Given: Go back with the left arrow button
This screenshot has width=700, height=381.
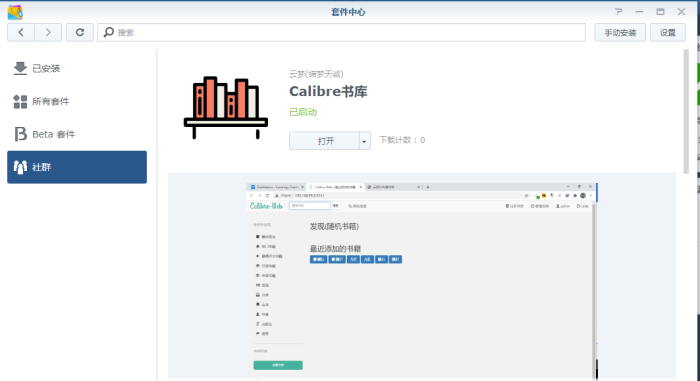Looking at the screenshot, I should (21, 32).
